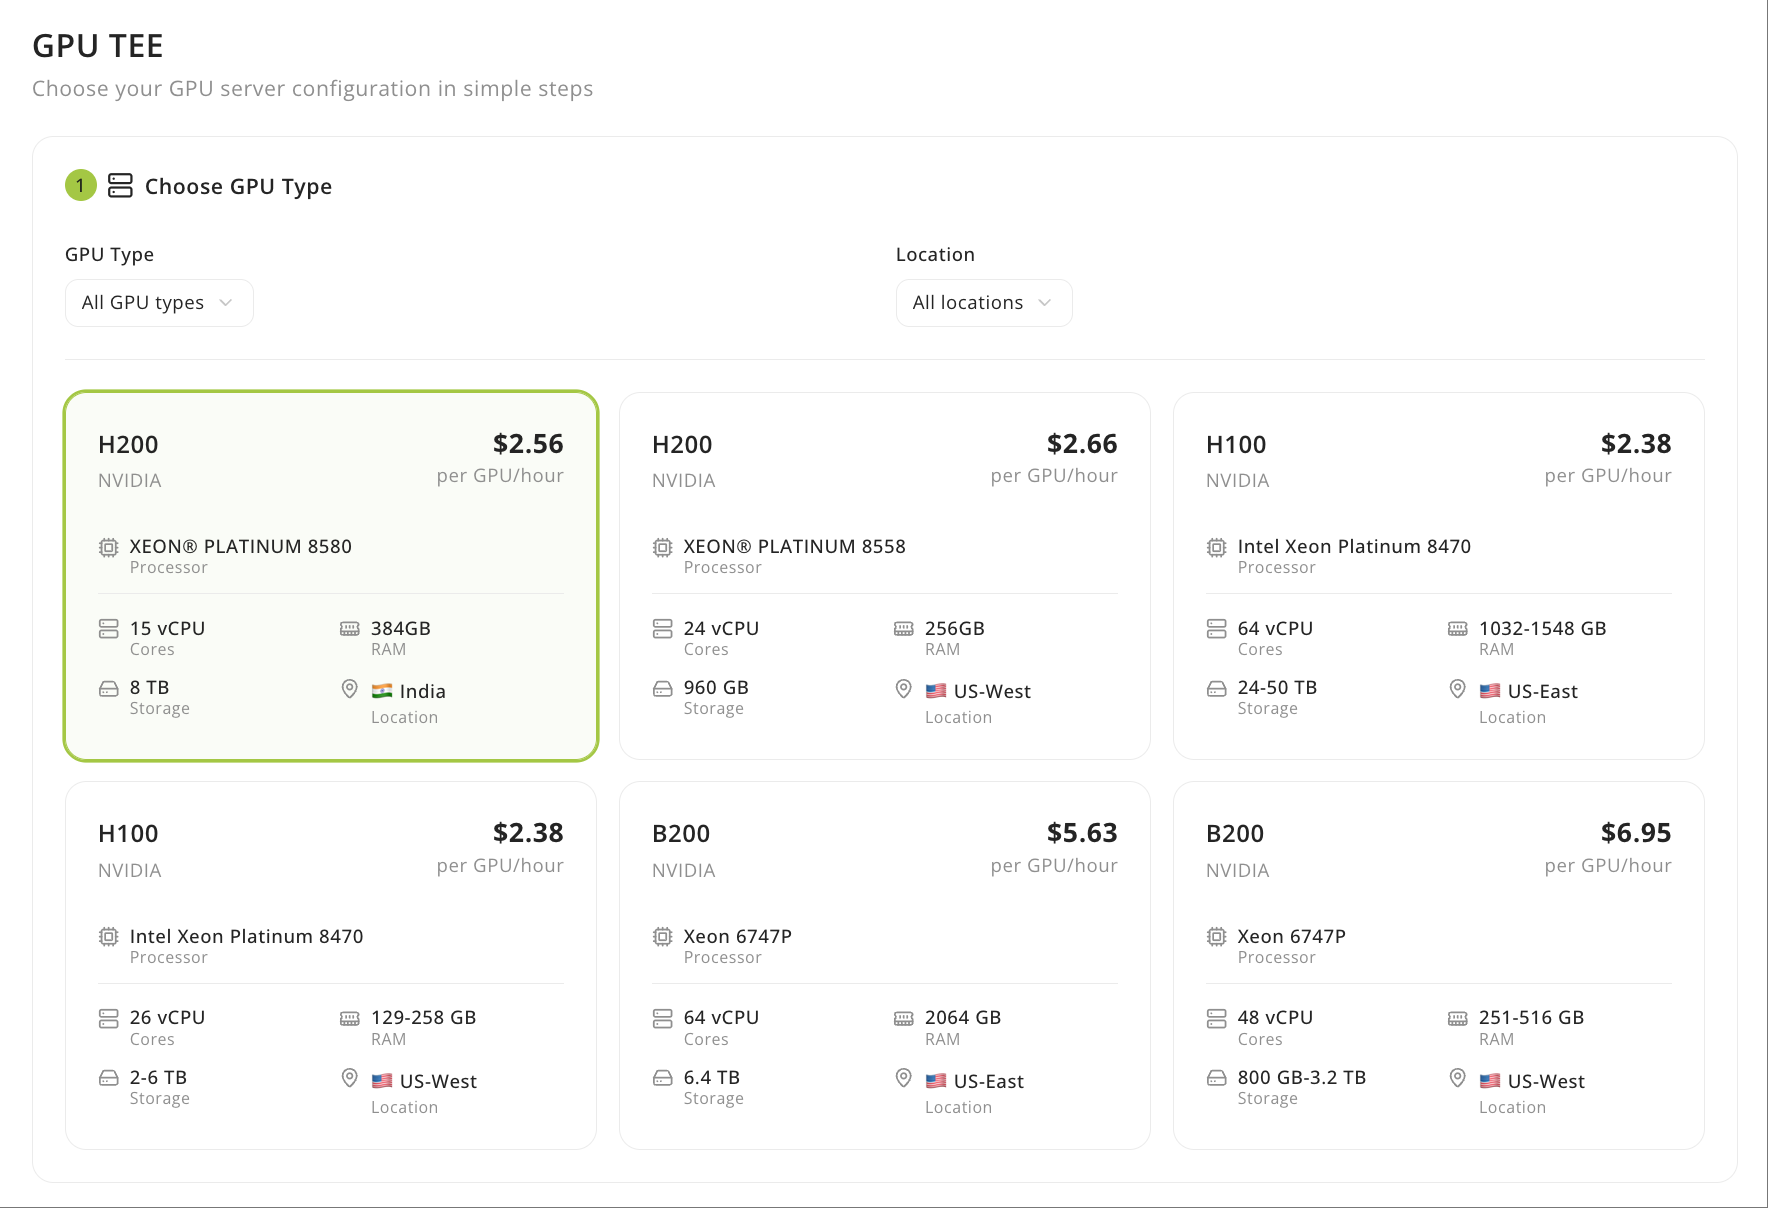The width and height of the screenshot is (1768, 1208).
Task: Click the '800 GB-3.2 TB' storage value
Action: click(x=1302, y=1077)
